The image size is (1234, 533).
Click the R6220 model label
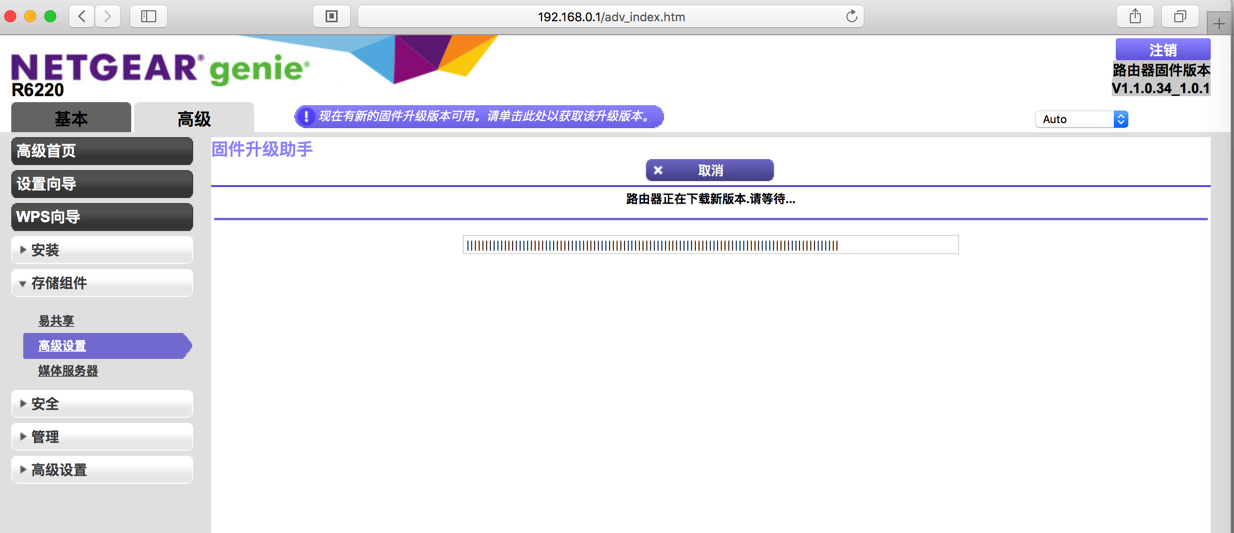38,90
